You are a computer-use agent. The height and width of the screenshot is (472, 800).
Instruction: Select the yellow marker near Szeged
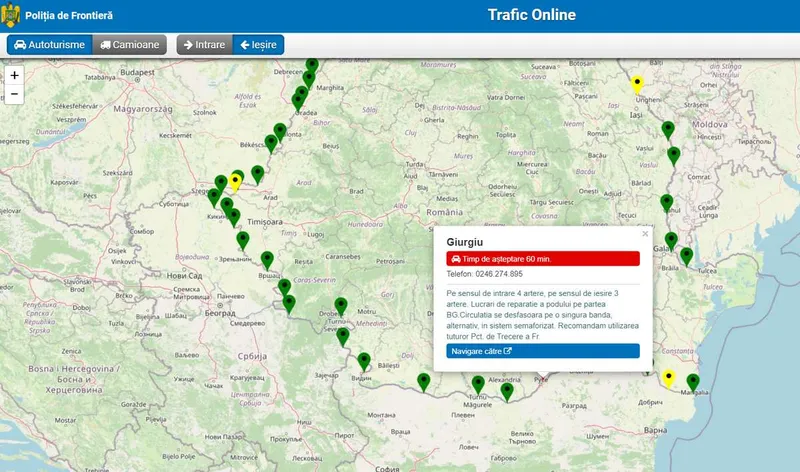(236, 181)
